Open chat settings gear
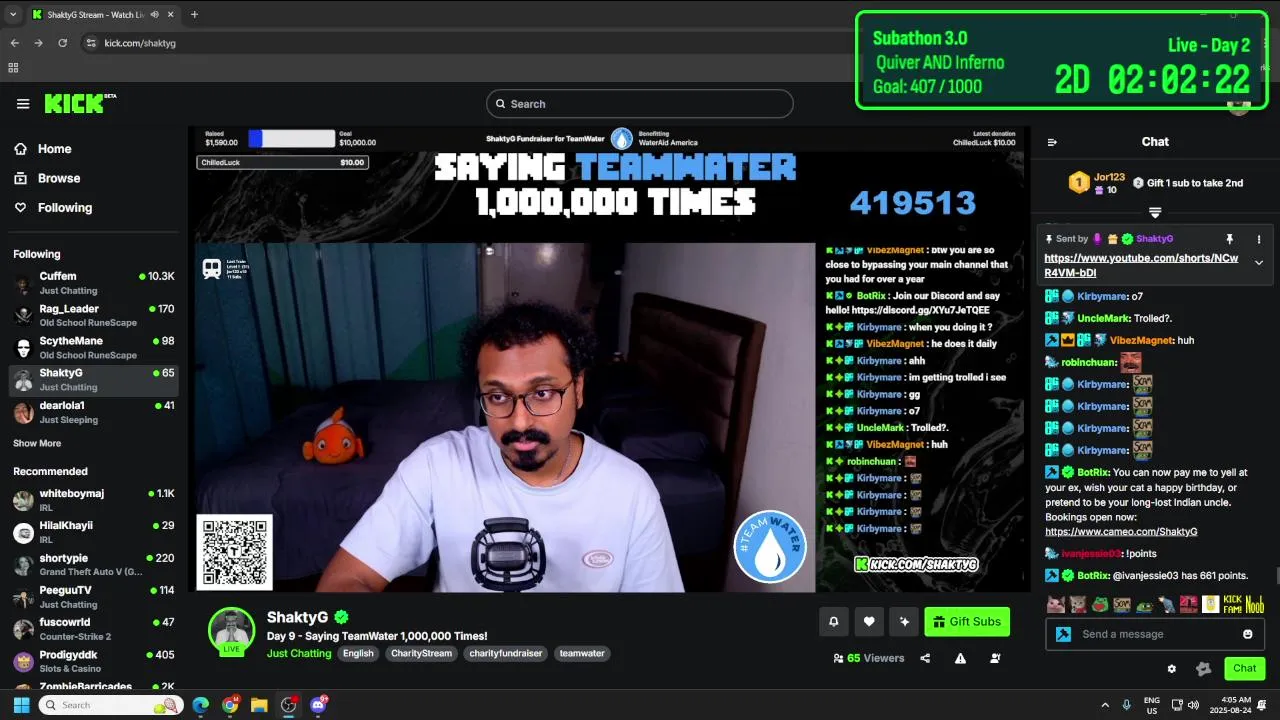The width and height of the screenshot is (1280, 720). coord(1172,669)
